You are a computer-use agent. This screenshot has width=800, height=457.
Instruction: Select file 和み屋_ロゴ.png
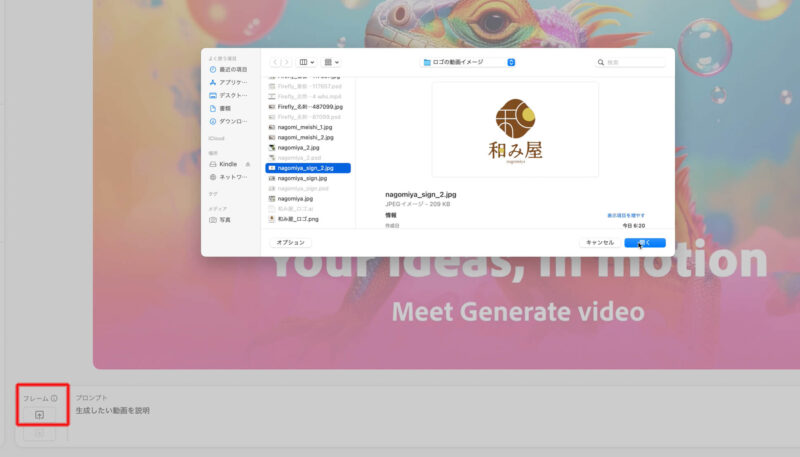point(308,219)
